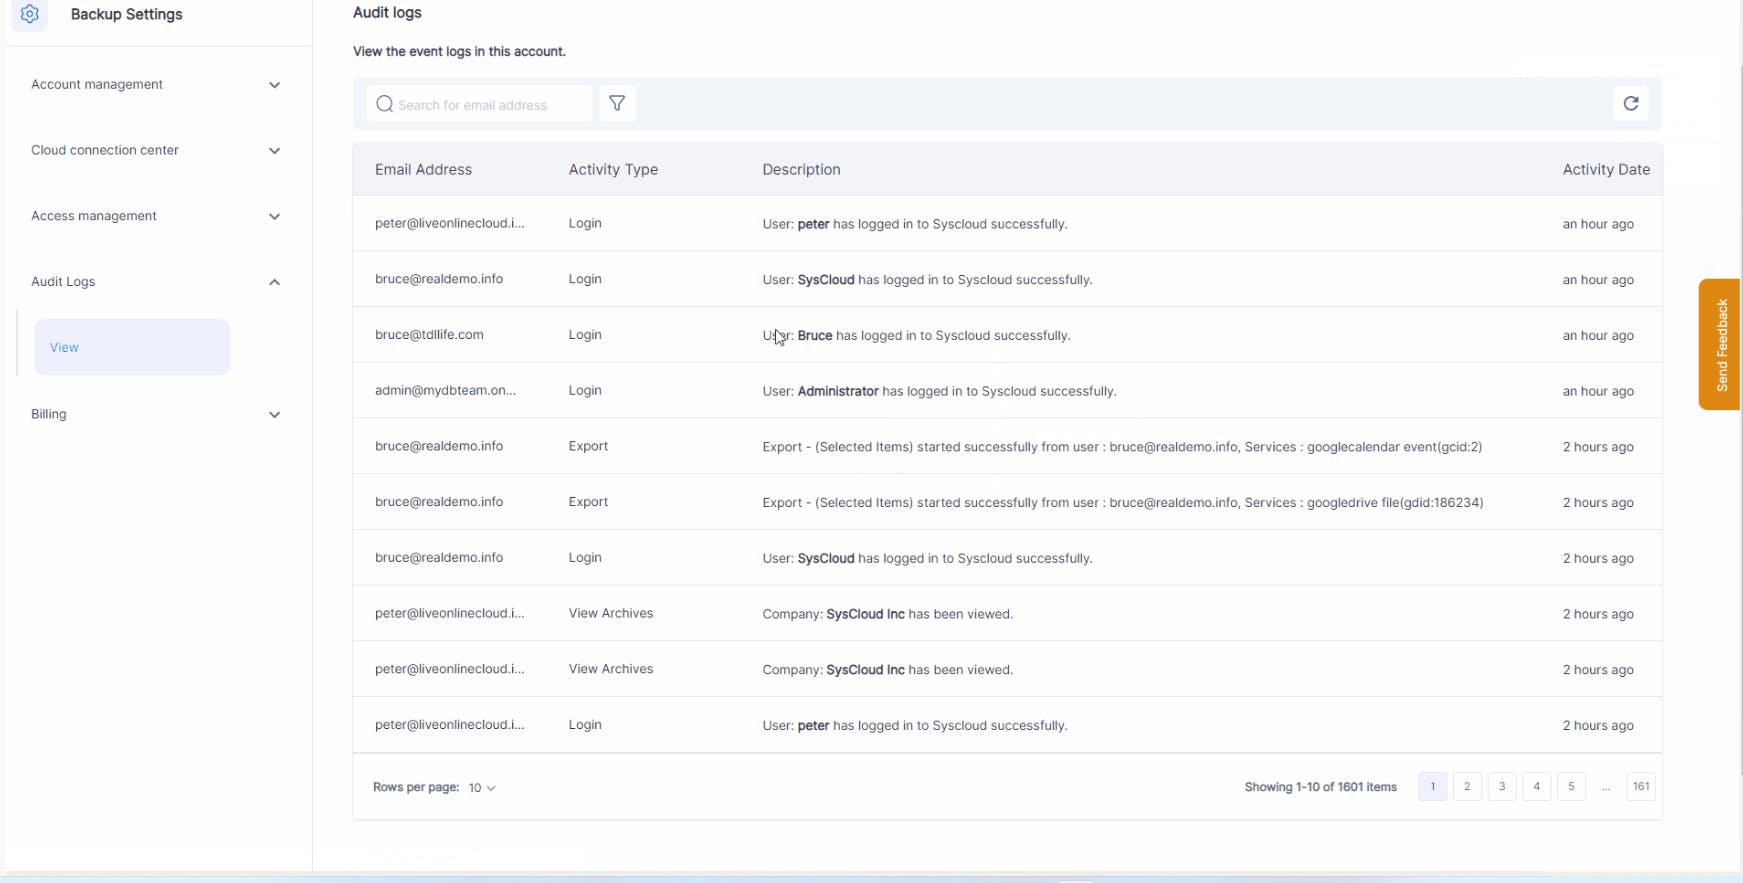
Task: Expand the Access management section
Action: tap(274, 216)
